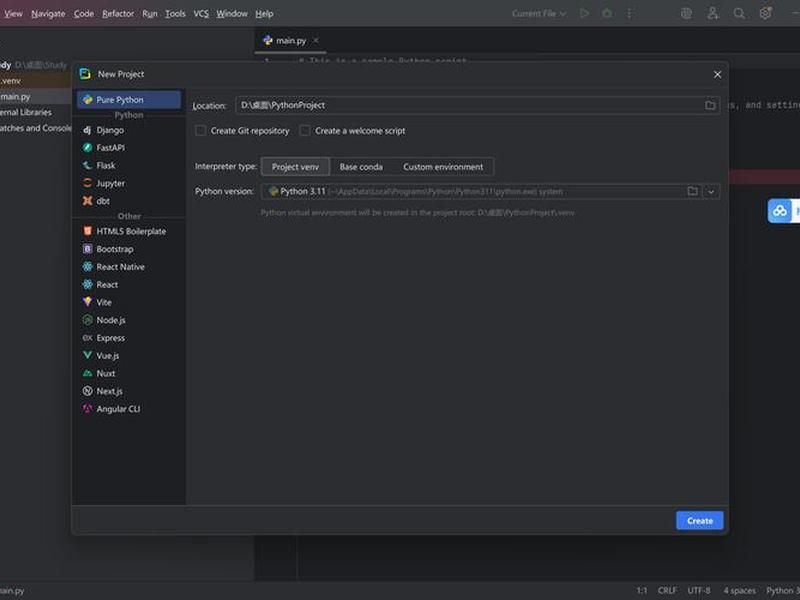This screenshot has height=600, width=800.
Task: Close the New Project dialog
Action: click(x=717, y=74)
